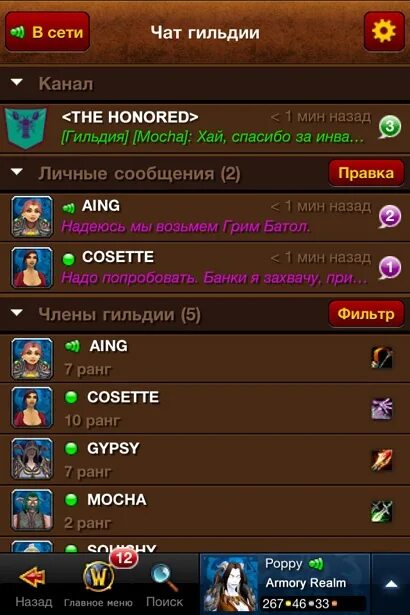Open THE HONORED guild channel crest
This screenshot has width=410, height=615.
coord(26,128)
